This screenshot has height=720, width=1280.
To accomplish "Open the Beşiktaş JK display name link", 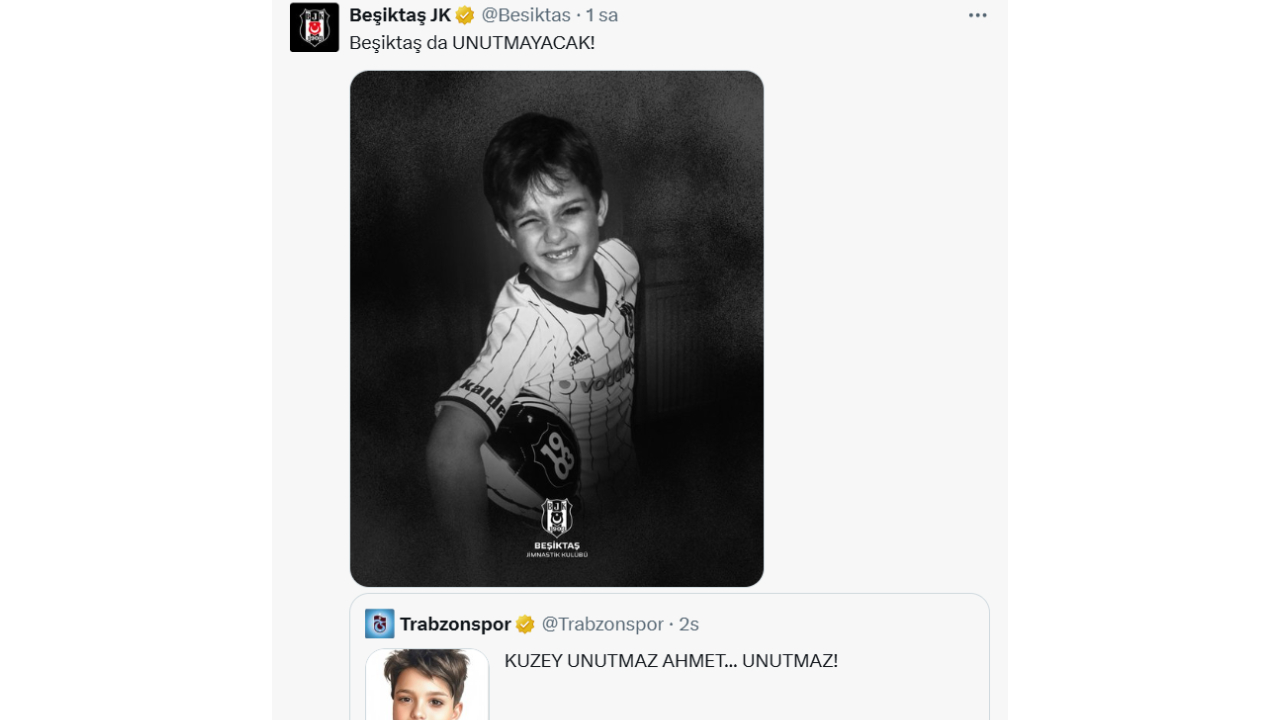I will 400,15.
